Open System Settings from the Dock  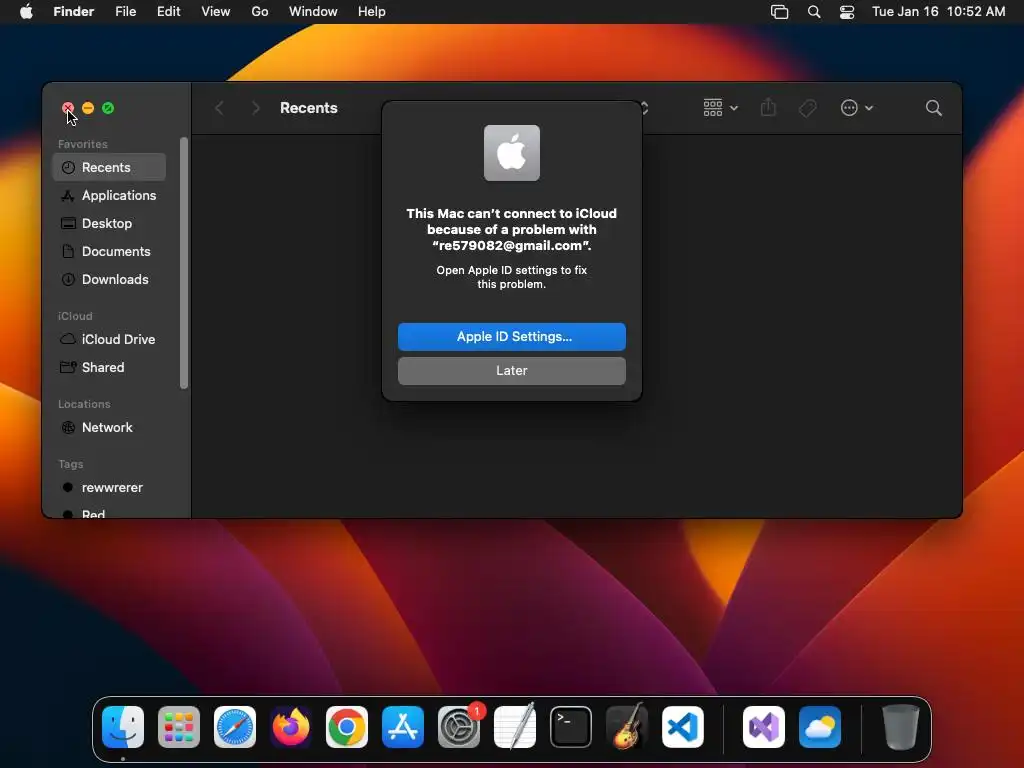(x=459, y=727)
